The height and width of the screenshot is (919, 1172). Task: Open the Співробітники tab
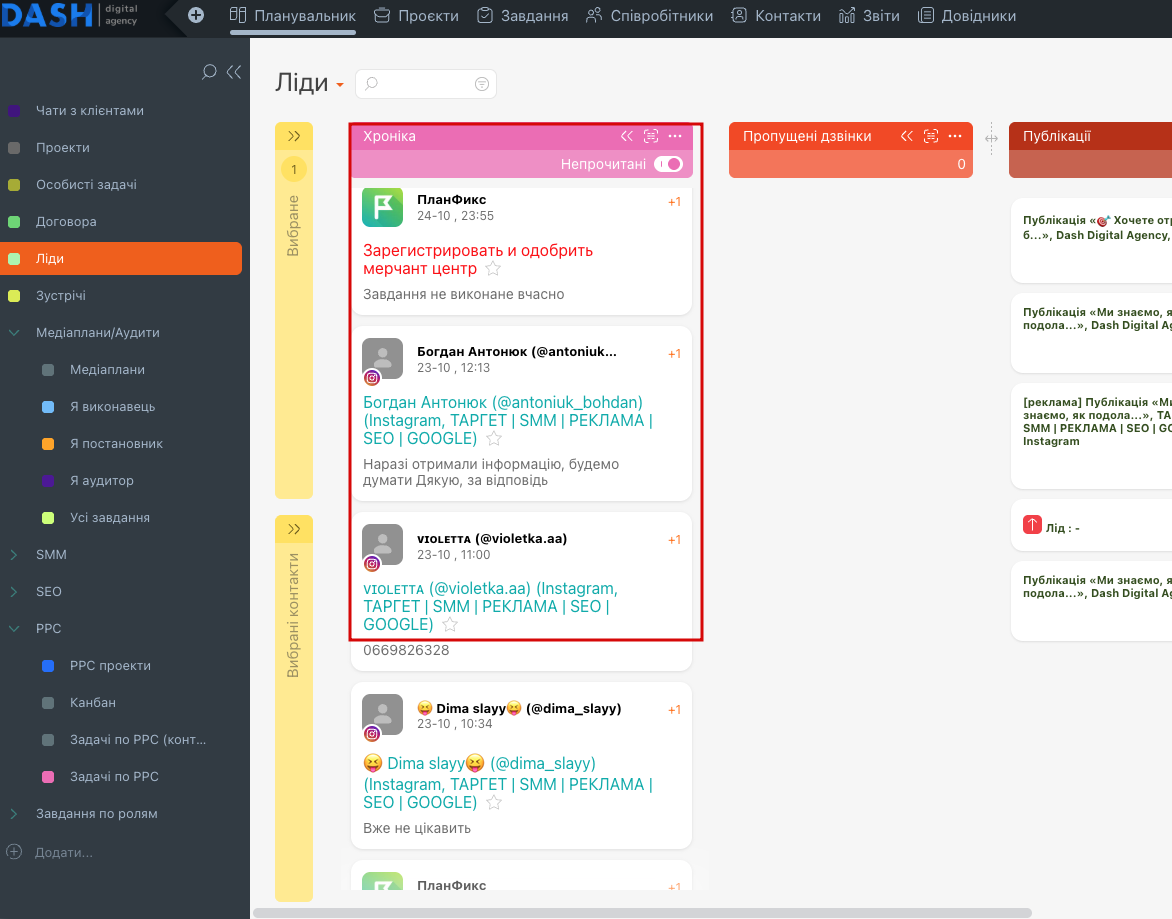pyautogui.click(x=650, y=16)
